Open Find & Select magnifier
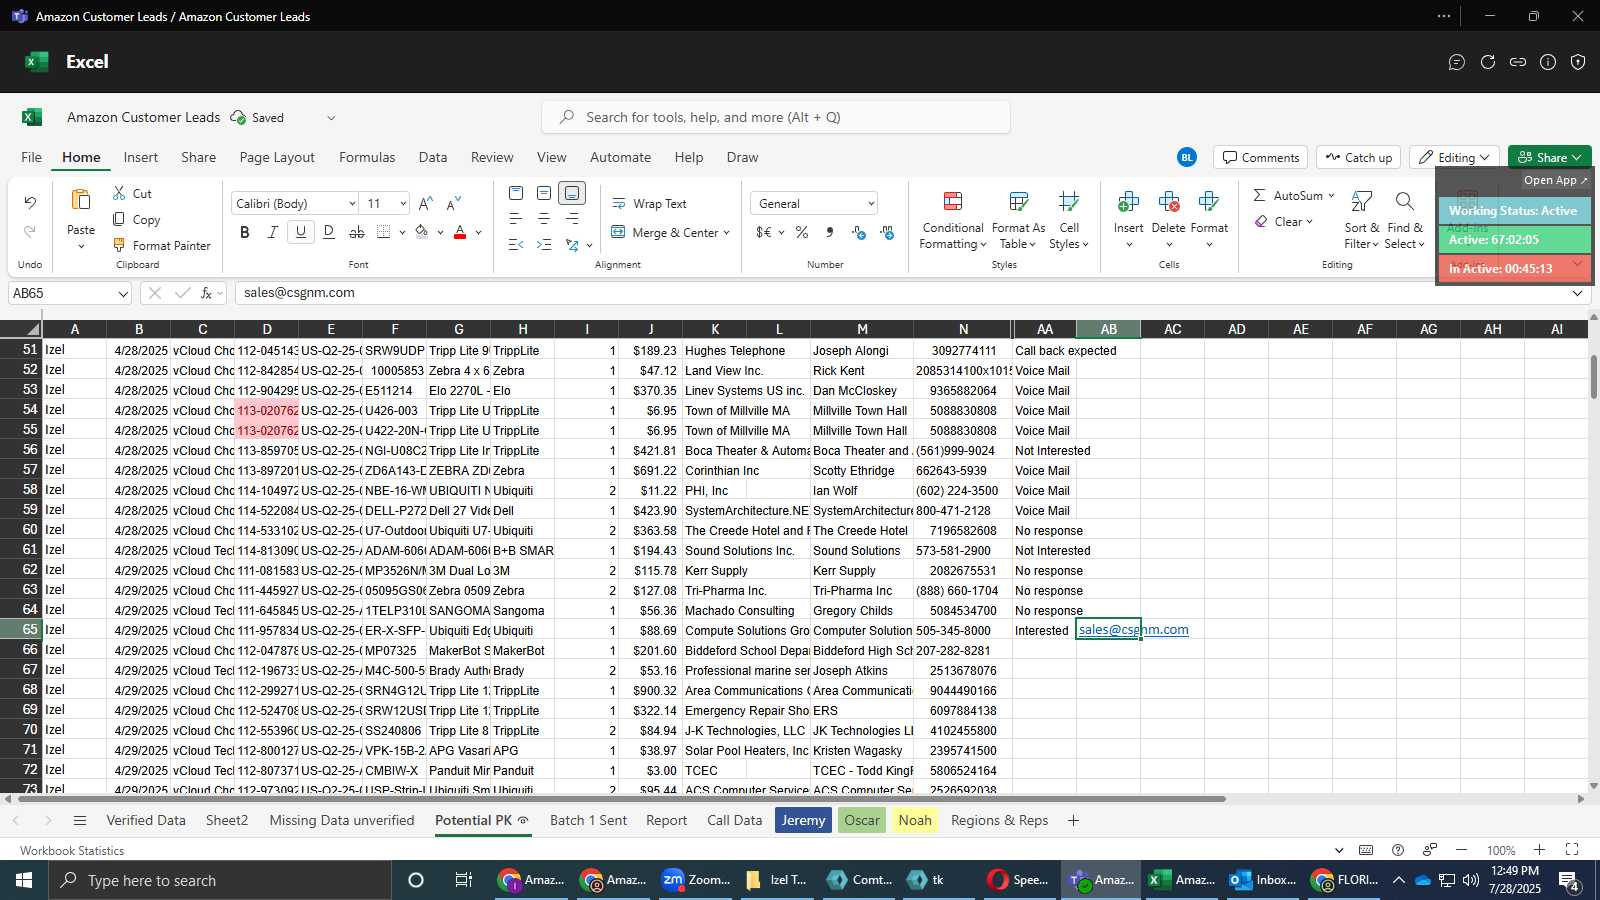The height and width of the screenshot is (900, 1600). coord(1404,220)
